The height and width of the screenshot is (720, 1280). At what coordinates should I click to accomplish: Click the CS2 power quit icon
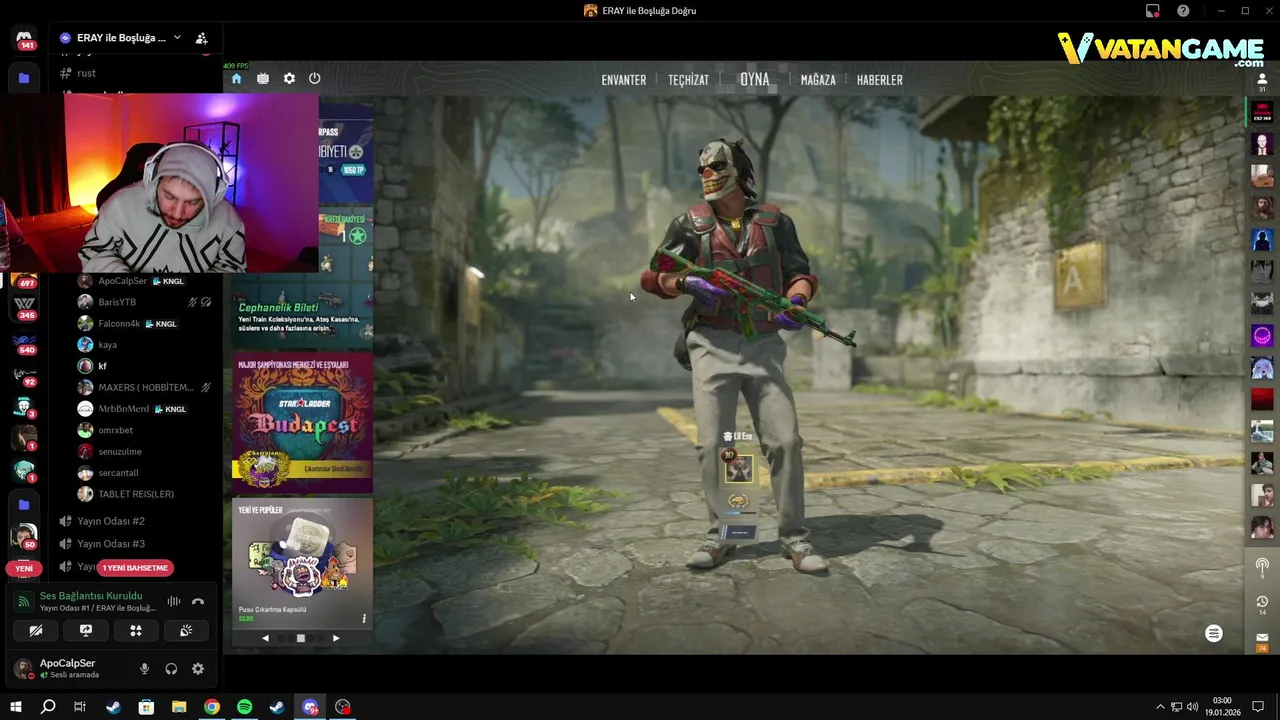315,79
